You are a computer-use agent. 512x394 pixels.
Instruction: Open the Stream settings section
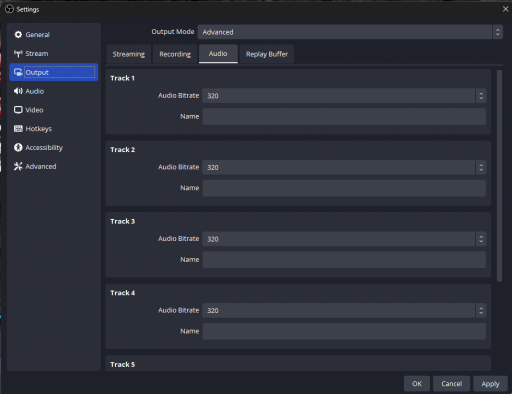click(x=54, y=54)
